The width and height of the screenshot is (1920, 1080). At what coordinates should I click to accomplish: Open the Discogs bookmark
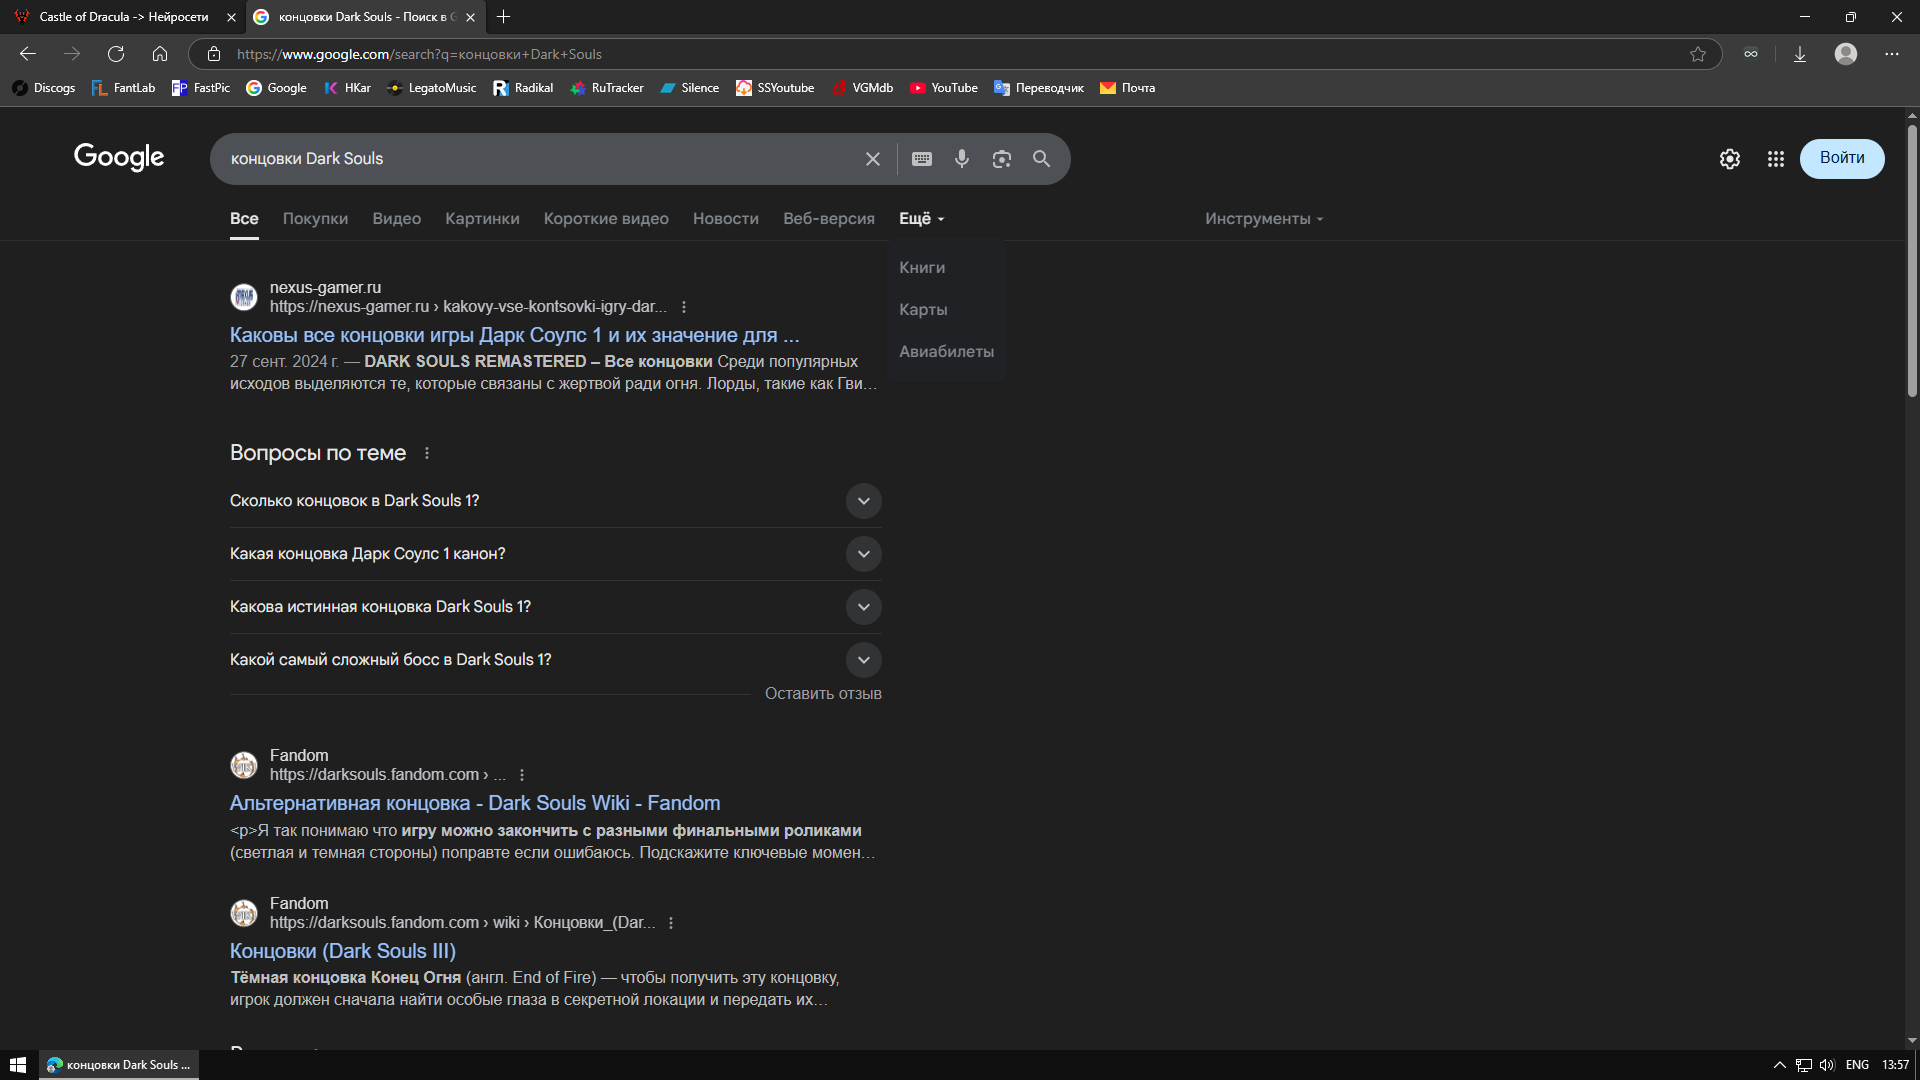[44, 88]
